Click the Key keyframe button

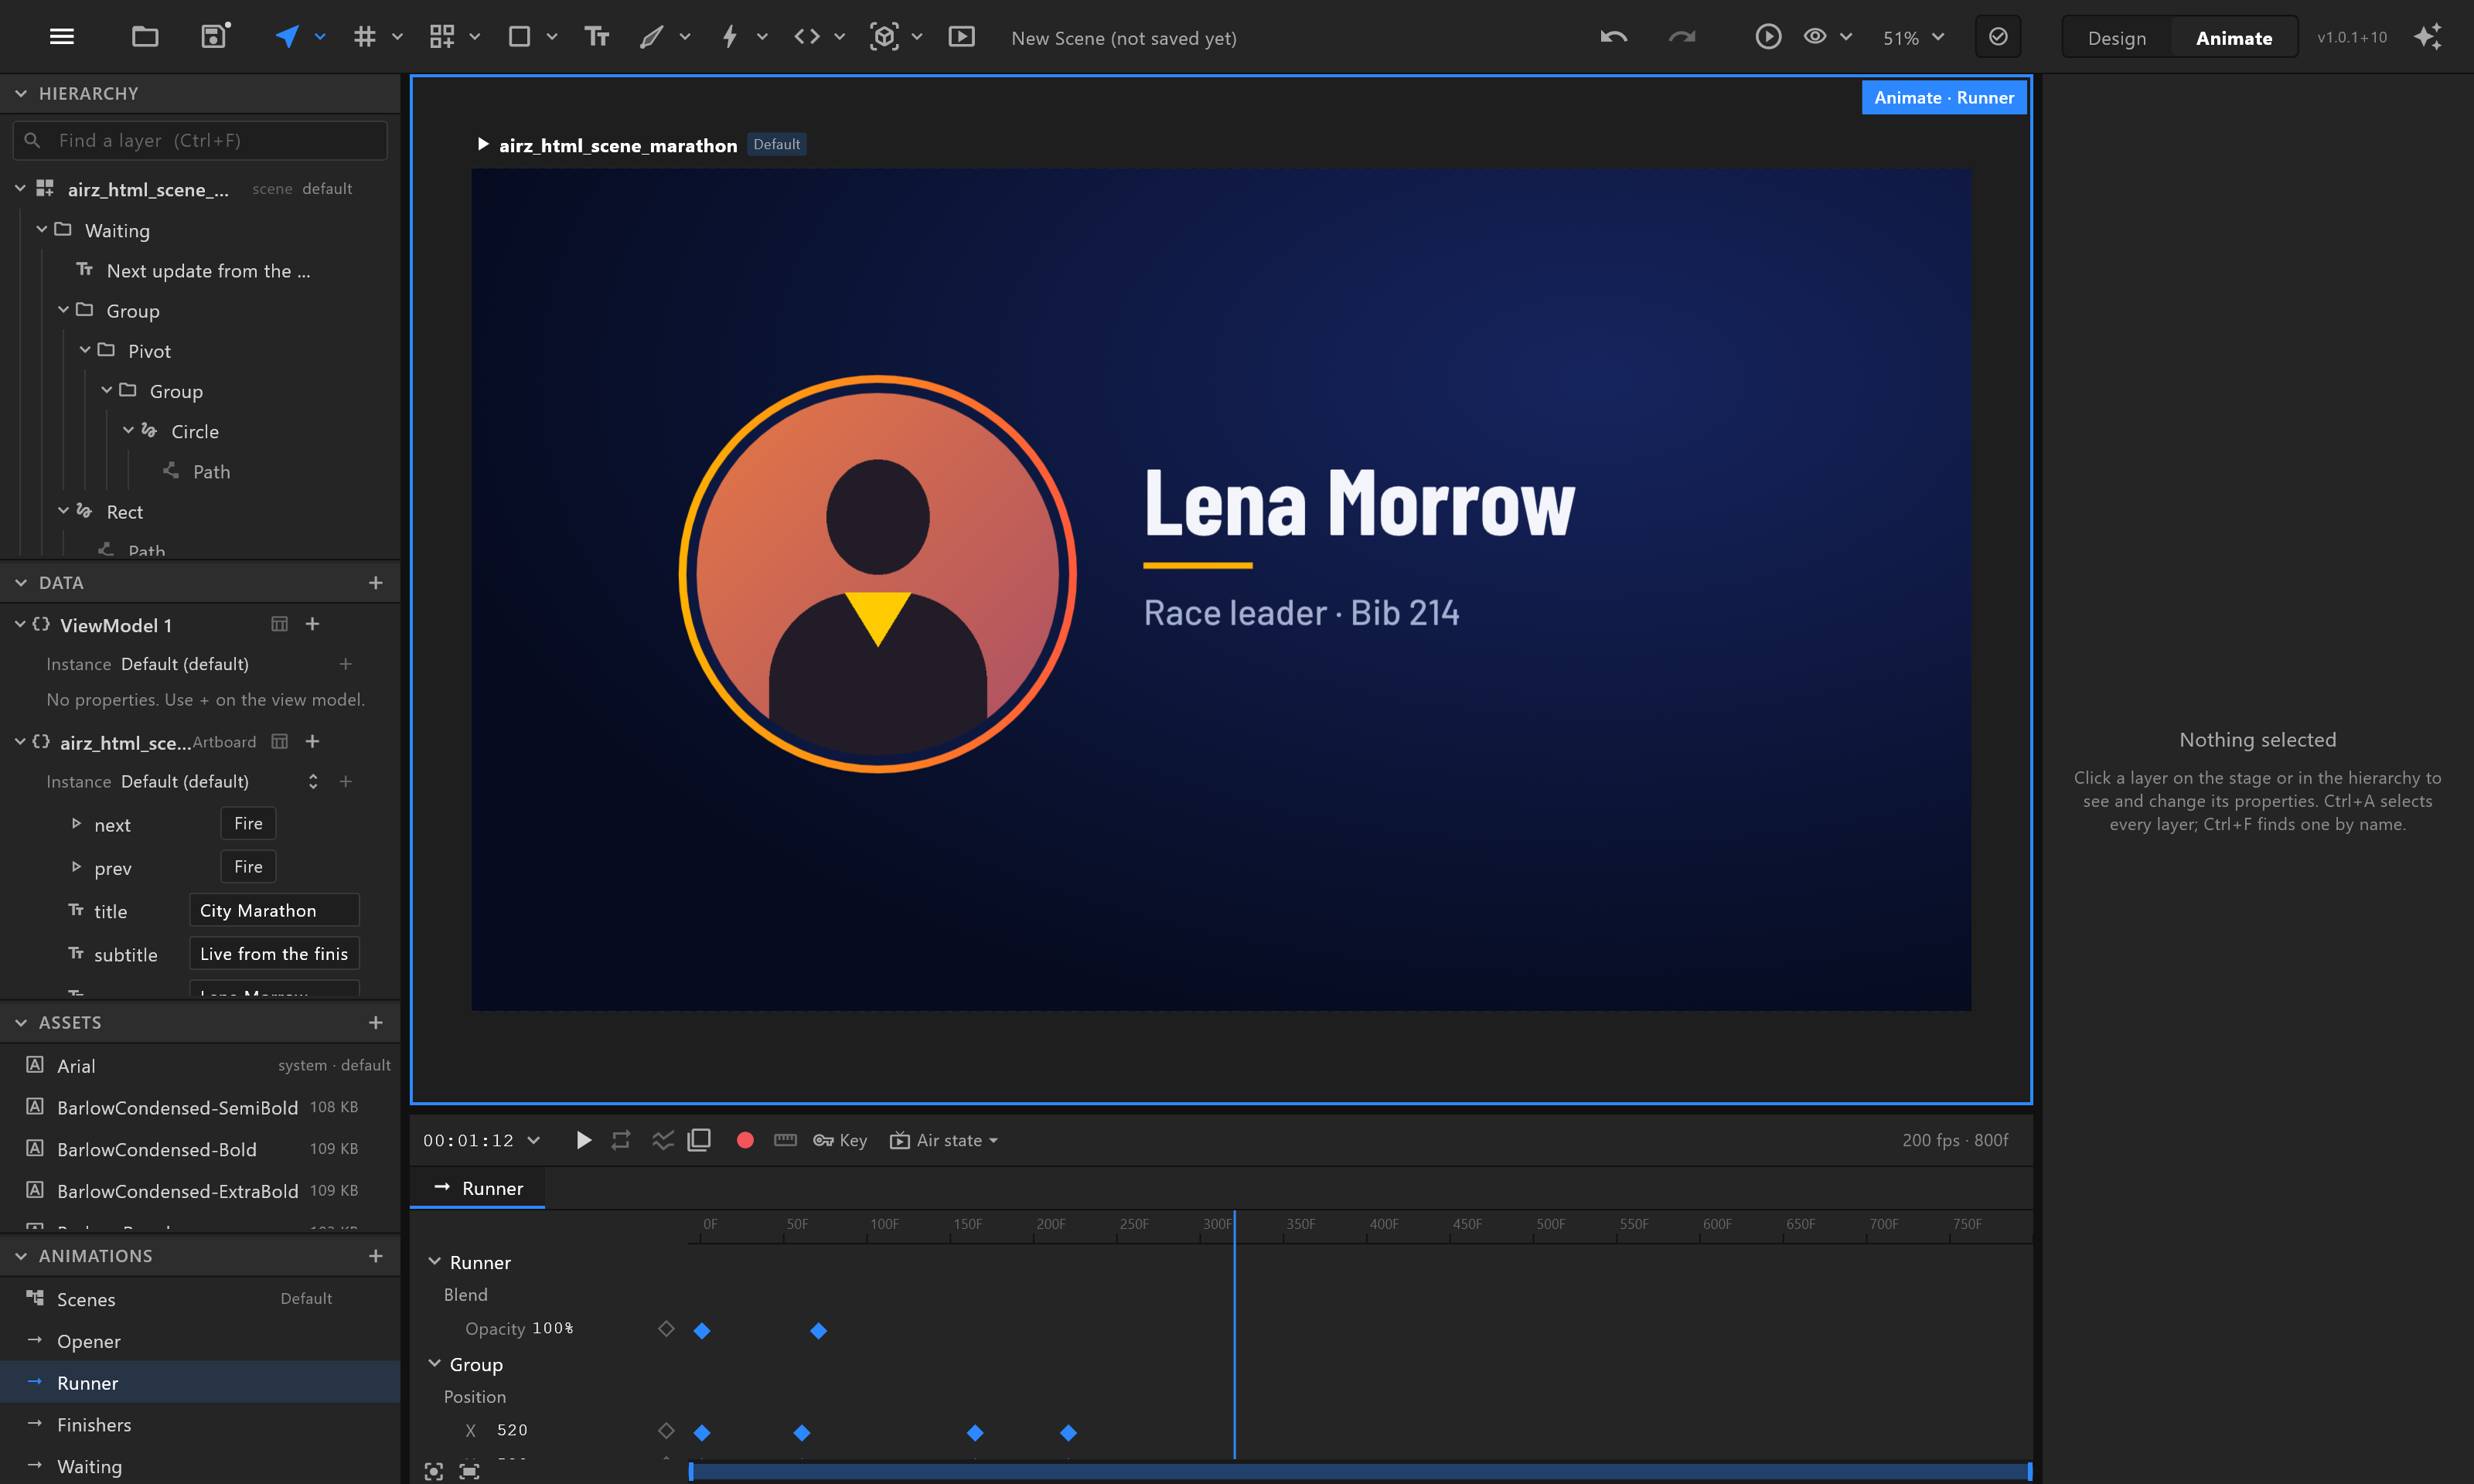point(840,1140)
